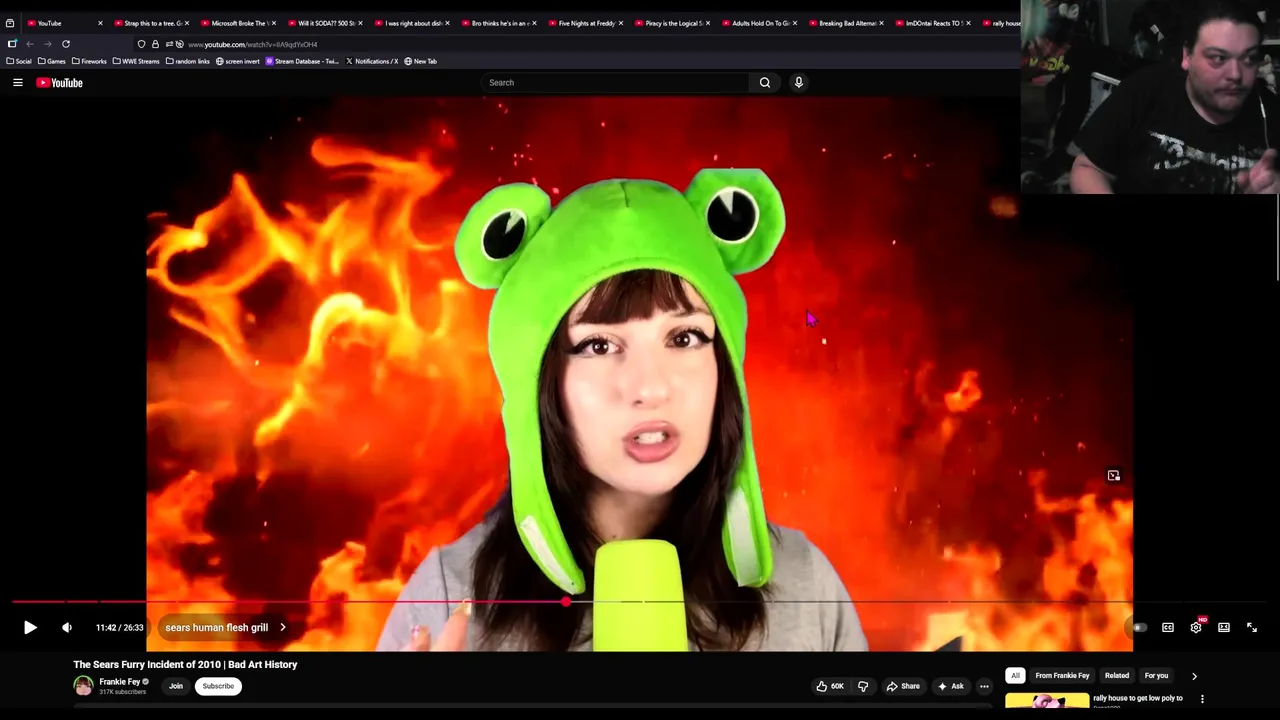Open the tab list icon at top-left
The width and height of the screenshot is (1280, 720).
point(10,23)
